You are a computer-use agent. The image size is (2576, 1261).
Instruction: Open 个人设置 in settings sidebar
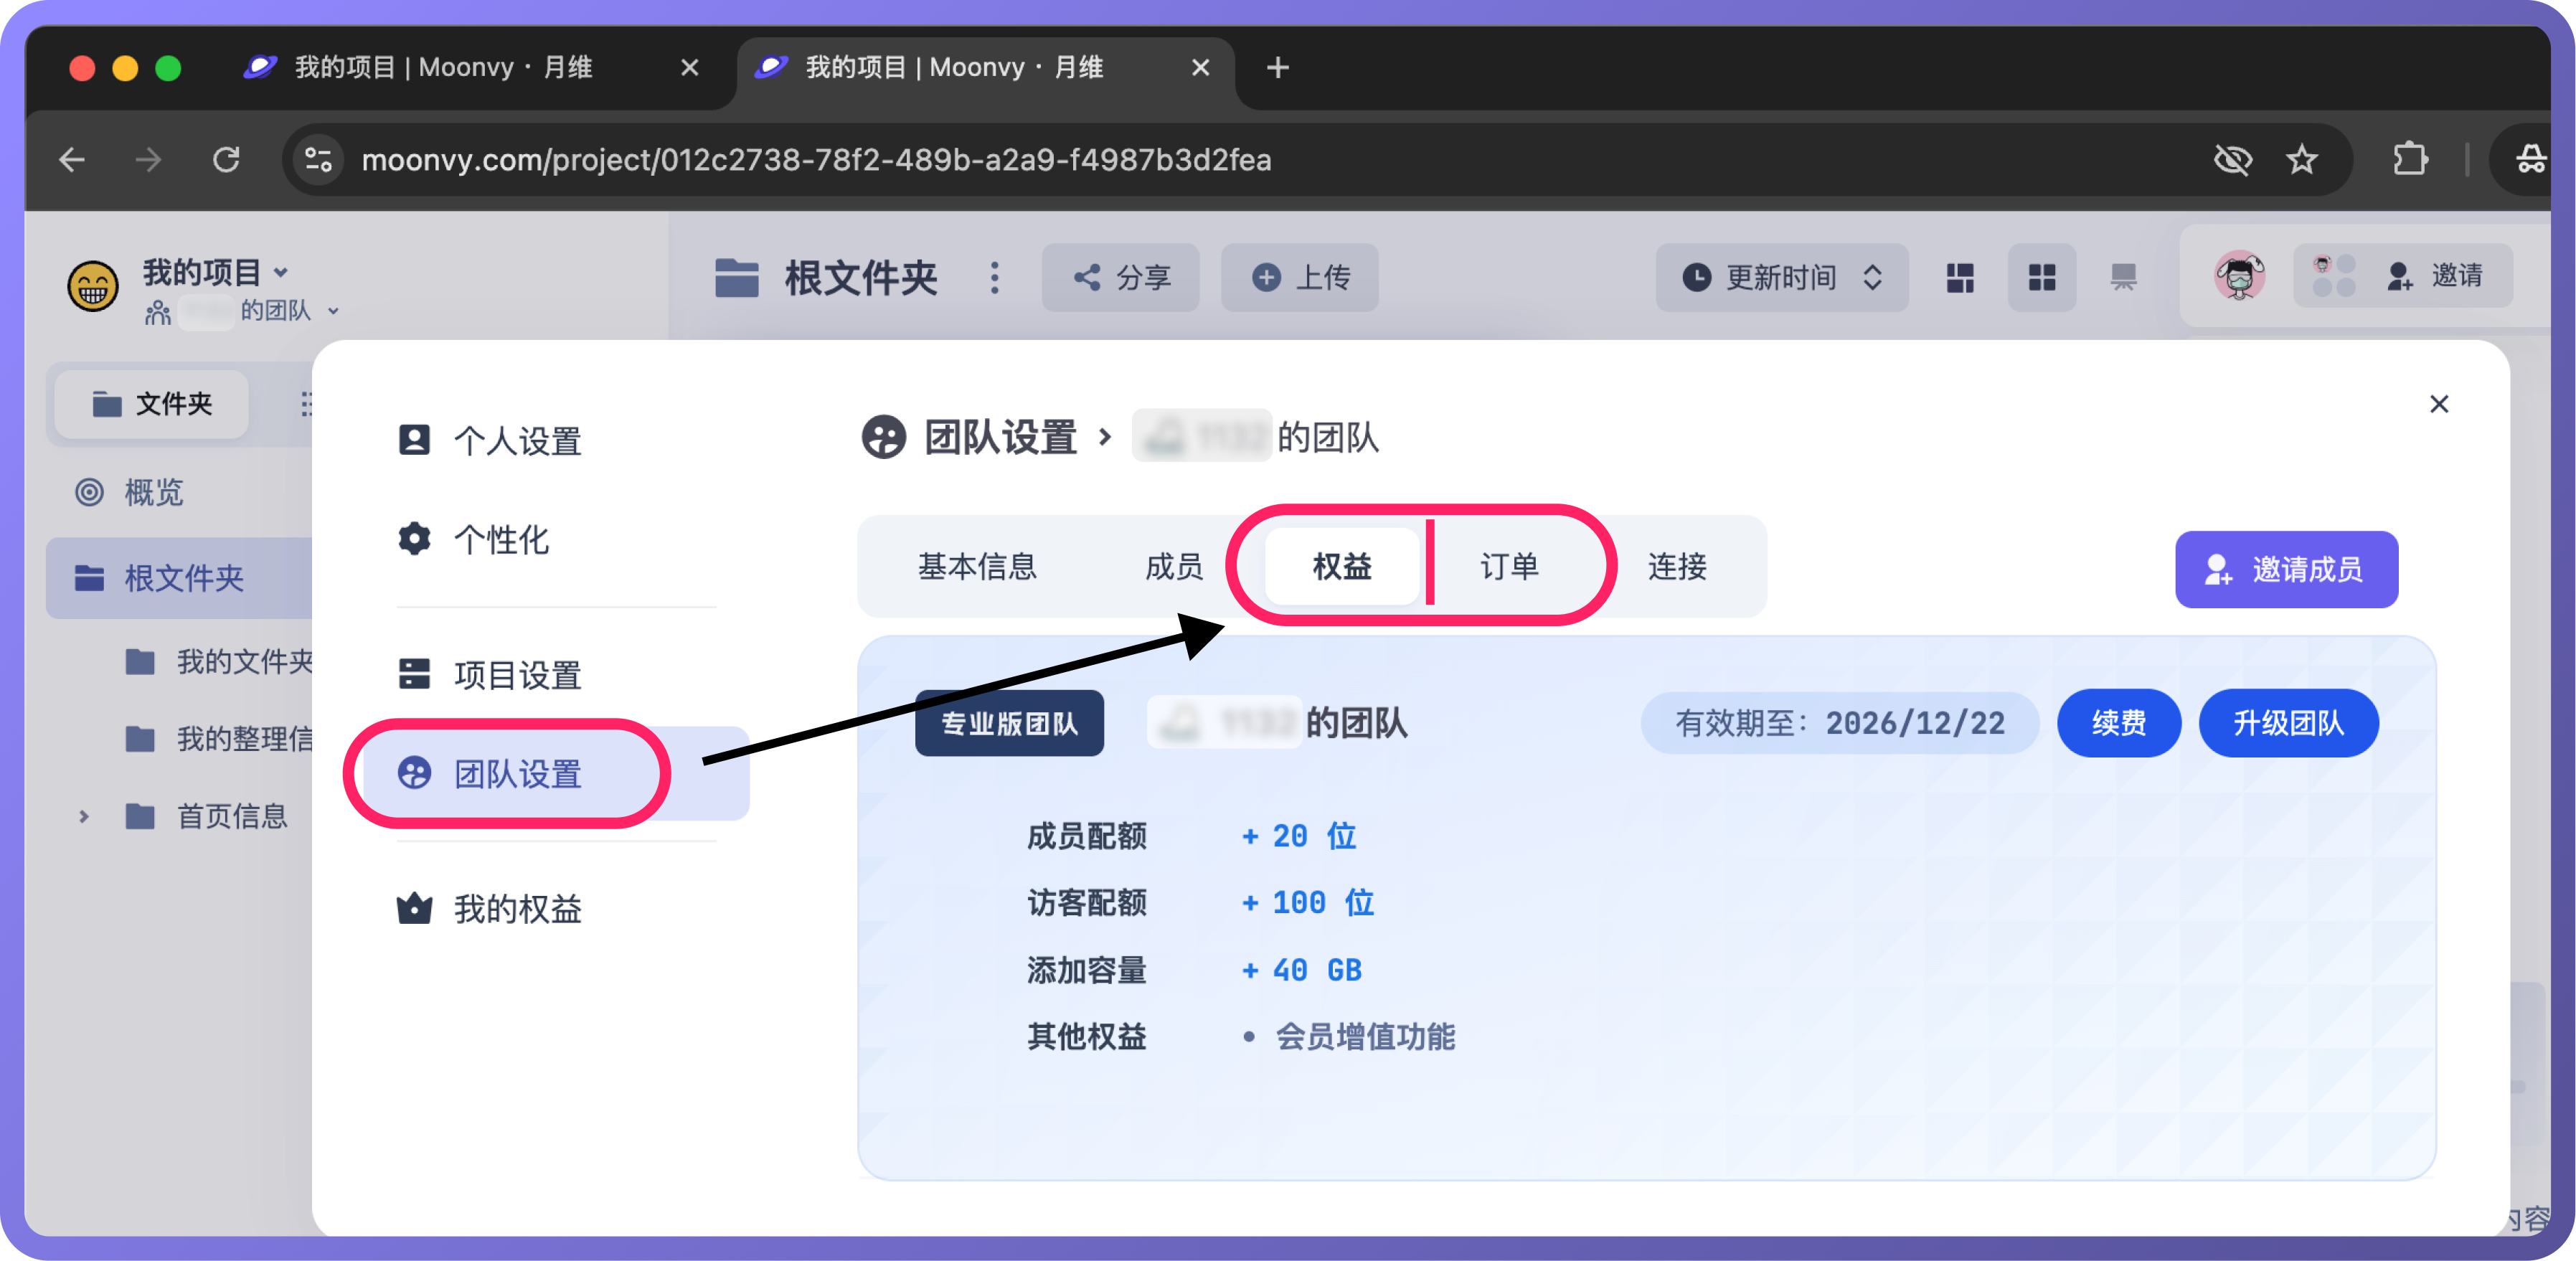[516, 441]
